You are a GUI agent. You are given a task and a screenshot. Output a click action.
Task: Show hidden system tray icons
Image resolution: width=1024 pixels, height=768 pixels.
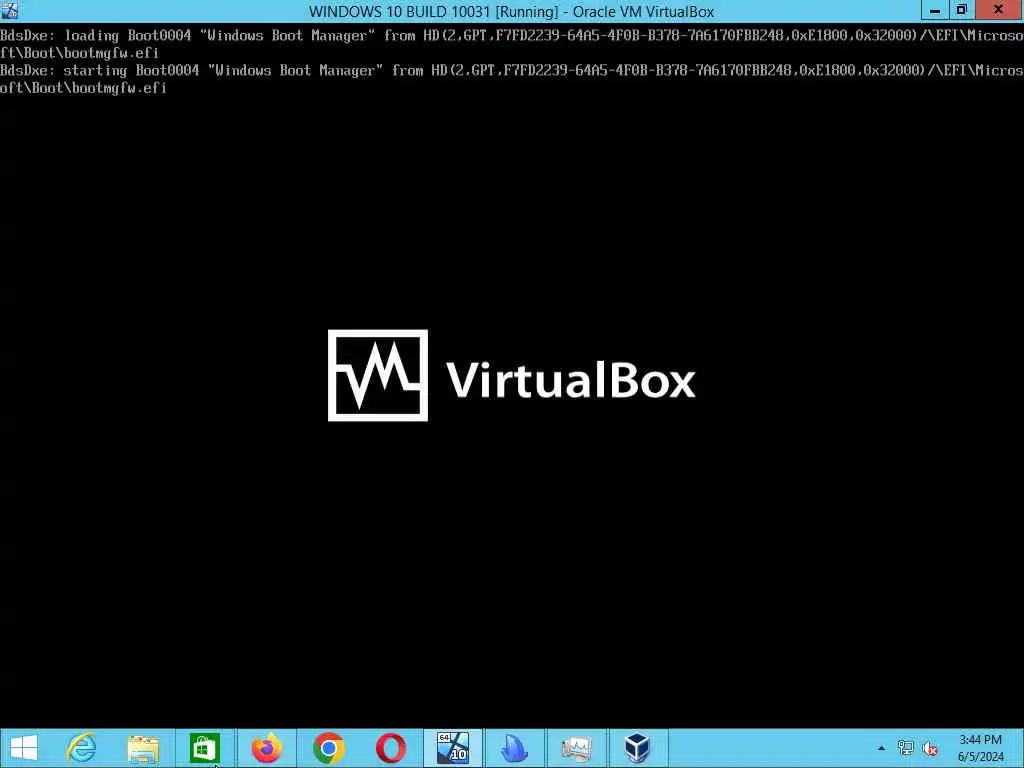click(881, 748)
